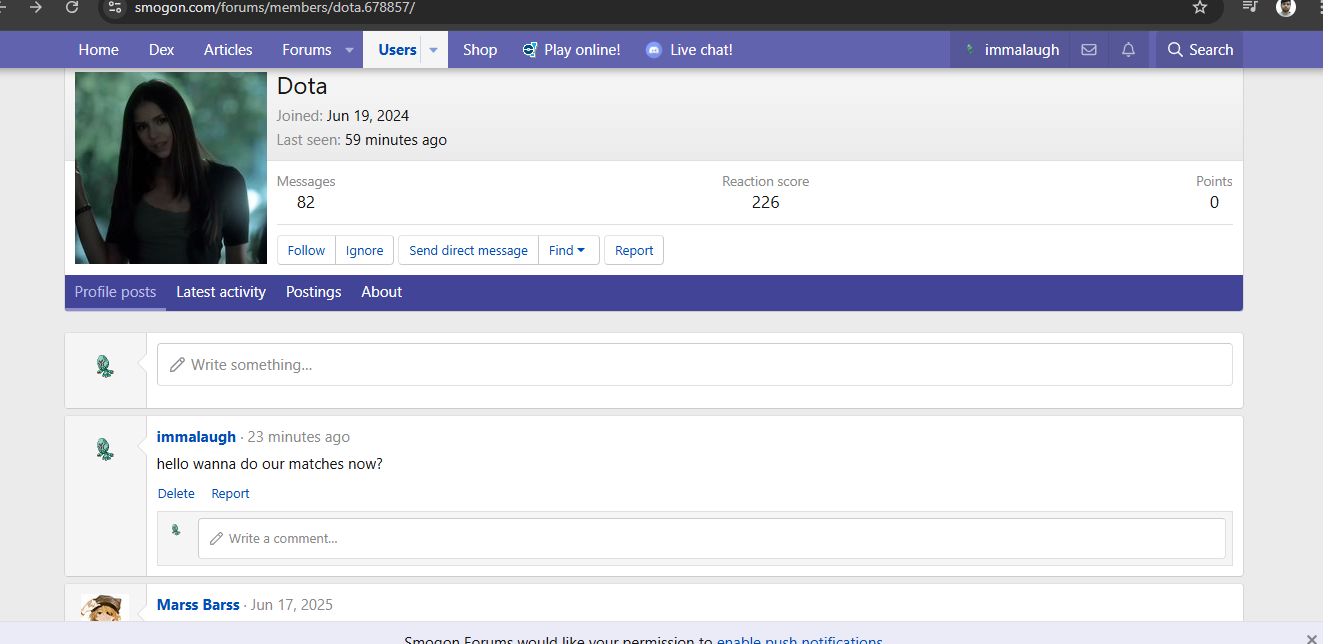Click the Dota username heading

pyautogui.click(x=302, y=86)
